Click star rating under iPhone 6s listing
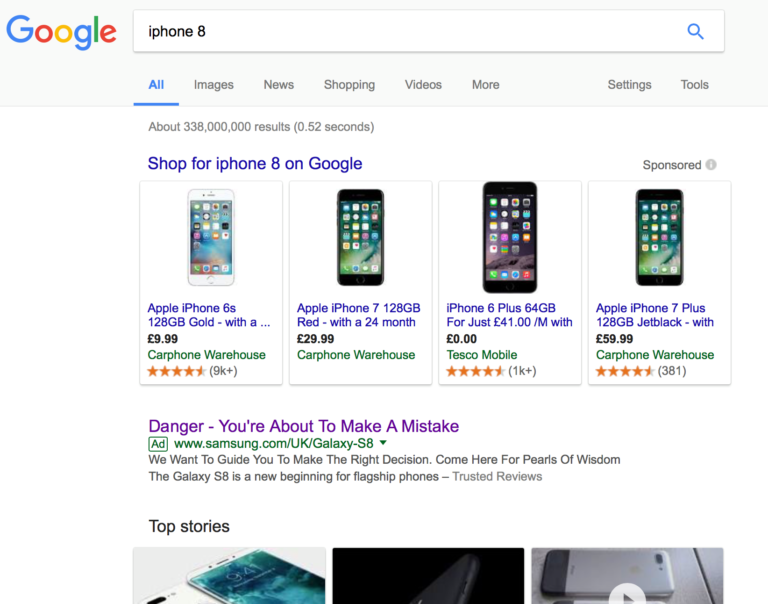This screenshot has width=768, height=604. pos(176,371)
